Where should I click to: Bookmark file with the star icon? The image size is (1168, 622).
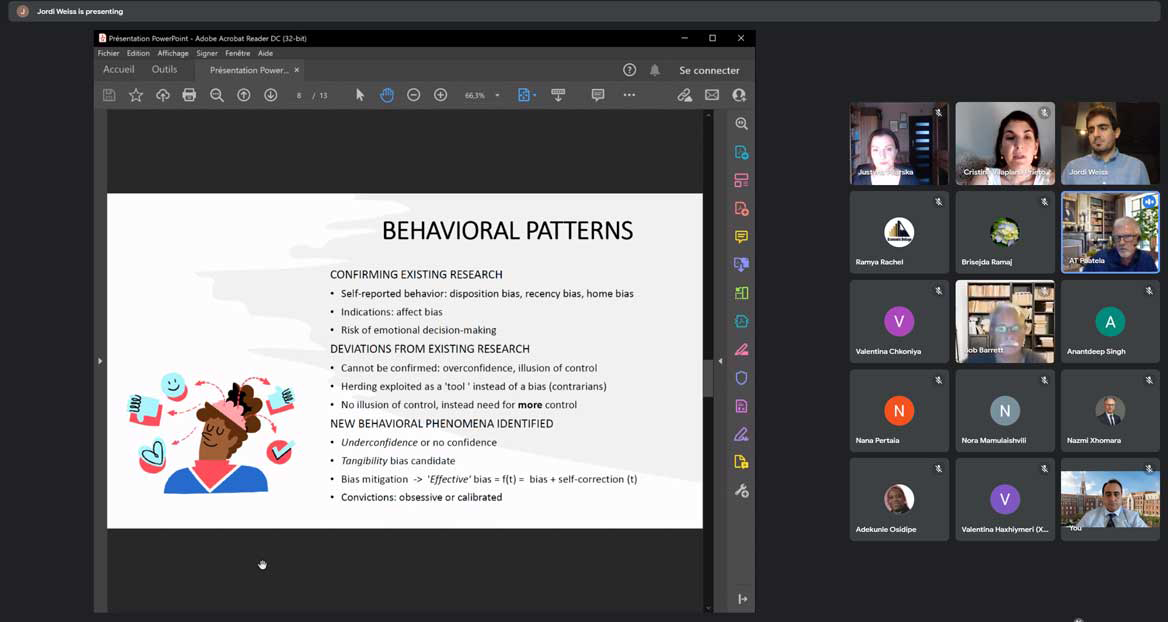click(x=136, y=95)
